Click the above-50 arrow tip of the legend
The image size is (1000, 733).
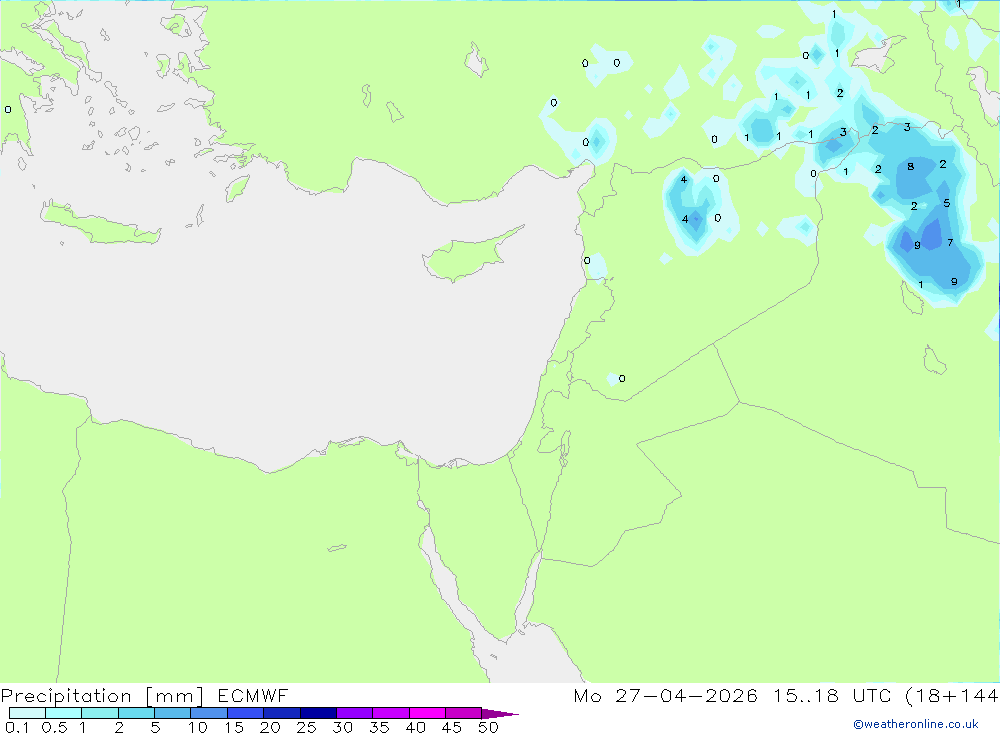pyautogui.click(x=499, y=713)
